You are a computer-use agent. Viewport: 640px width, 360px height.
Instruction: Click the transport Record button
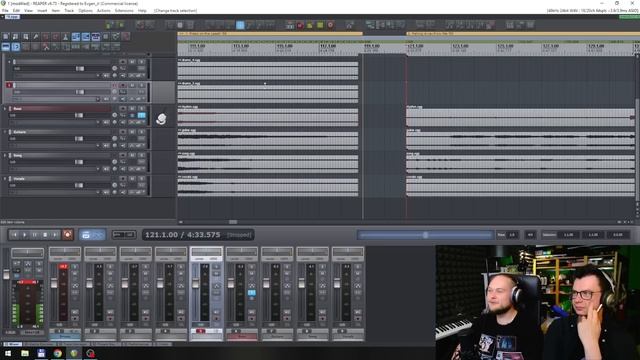coord(67,235)
